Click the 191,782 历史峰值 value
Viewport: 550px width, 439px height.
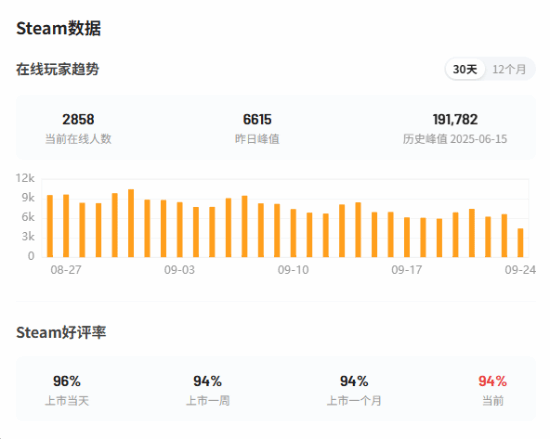pos(455,120)
